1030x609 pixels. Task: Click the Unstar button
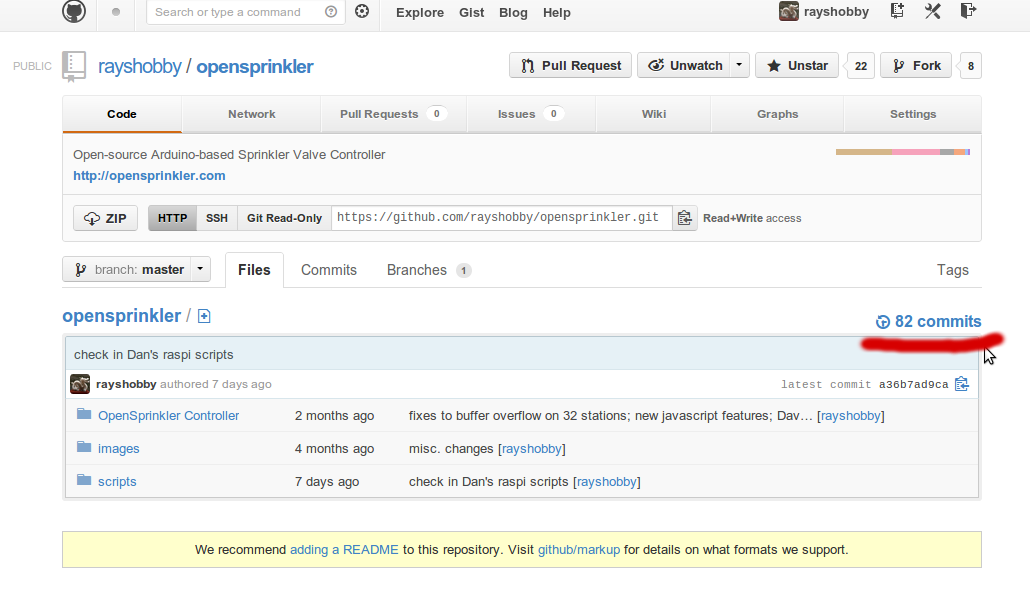(x=797, y=66)
